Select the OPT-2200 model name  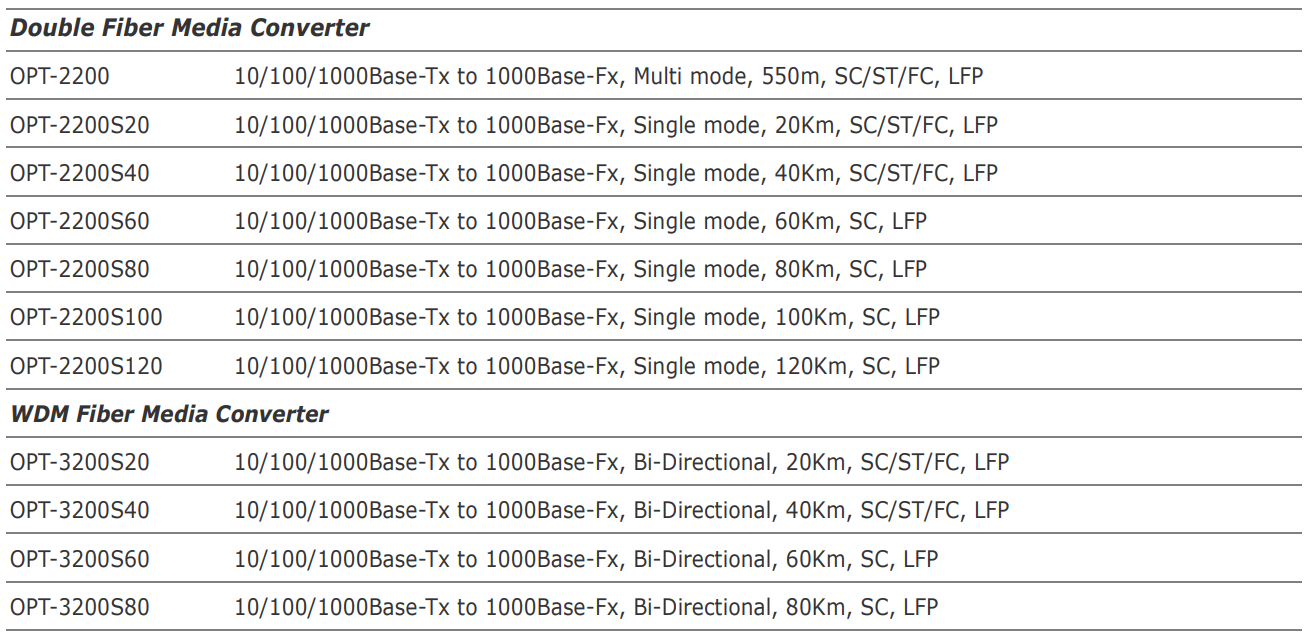59,77
